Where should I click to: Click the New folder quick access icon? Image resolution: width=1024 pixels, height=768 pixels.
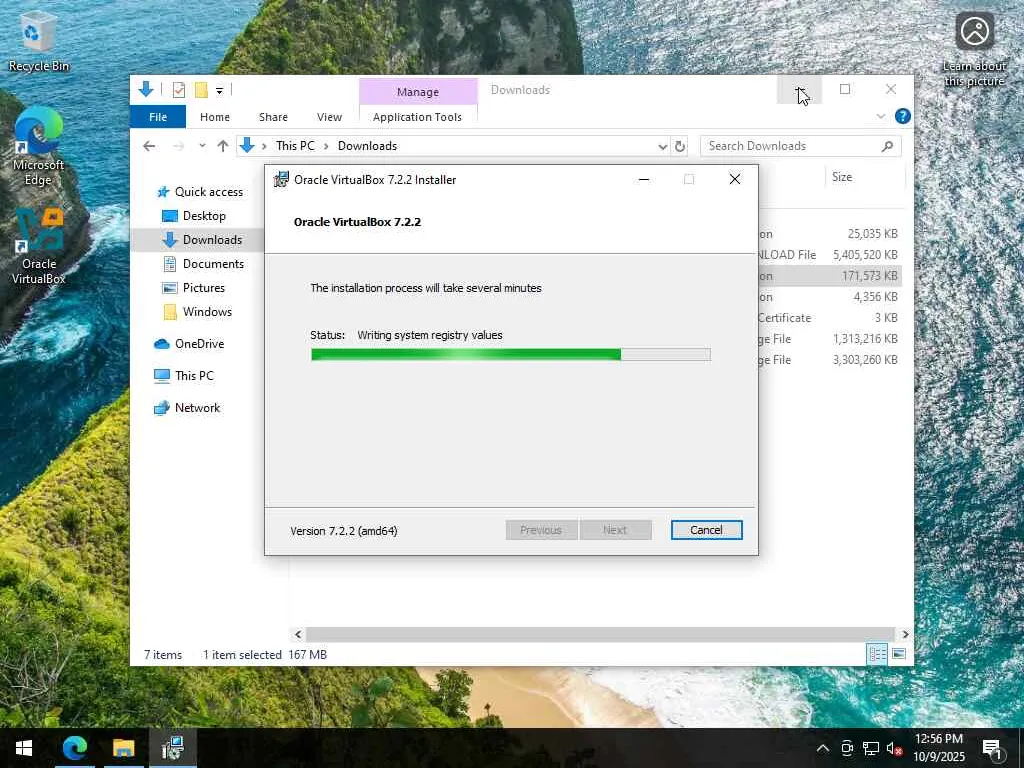coord(201,90)
